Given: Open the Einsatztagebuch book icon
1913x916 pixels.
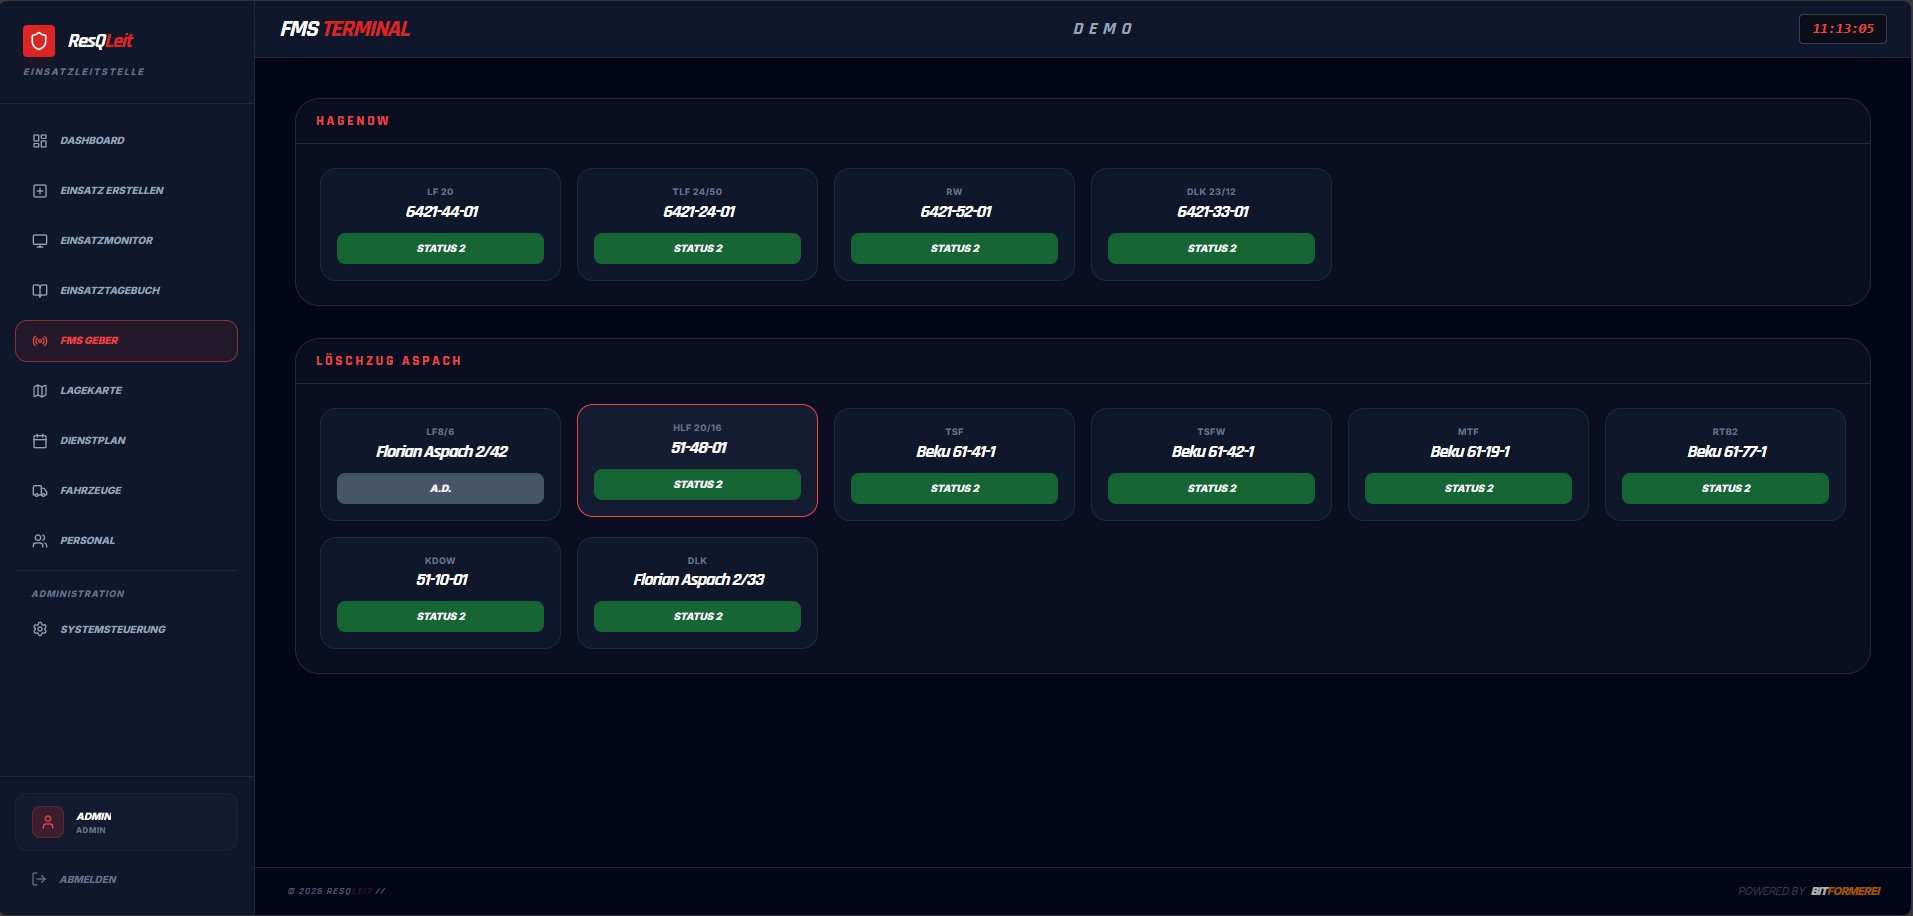Looking at the screenshot, I should pos(40,291).
